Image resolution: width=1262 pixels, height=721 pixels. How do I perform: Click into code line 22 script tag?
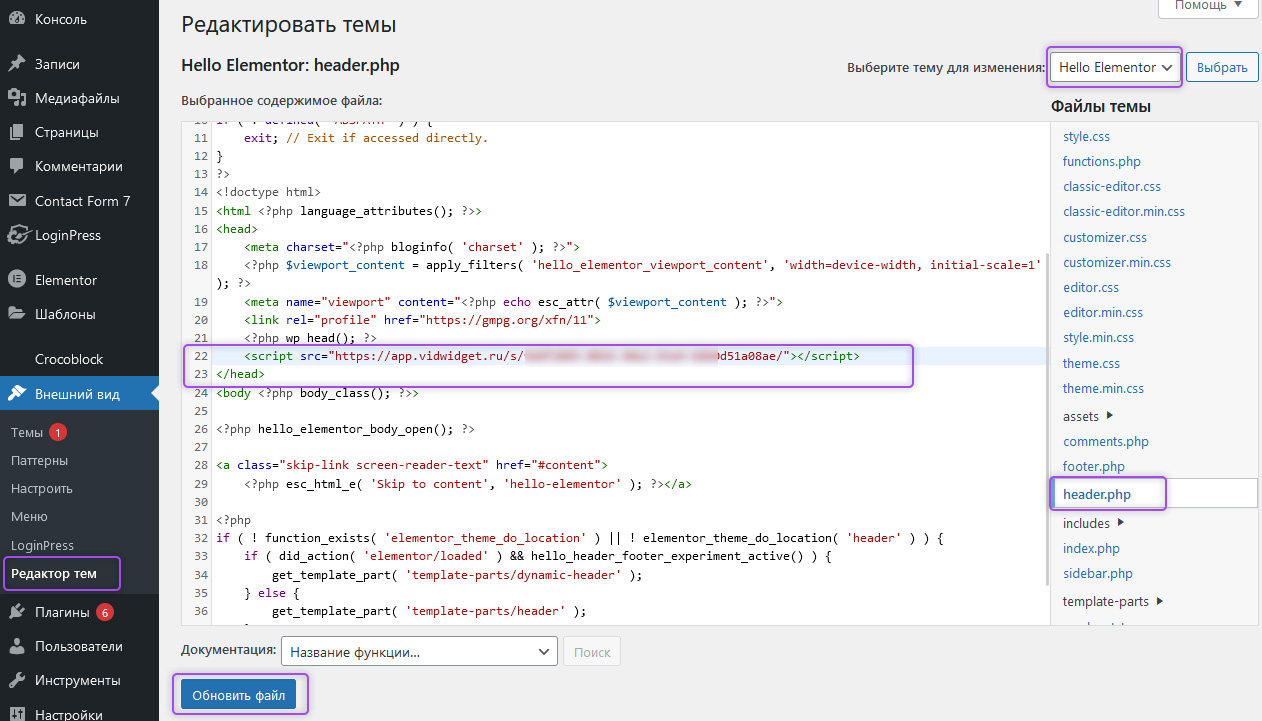coord(552,355)
